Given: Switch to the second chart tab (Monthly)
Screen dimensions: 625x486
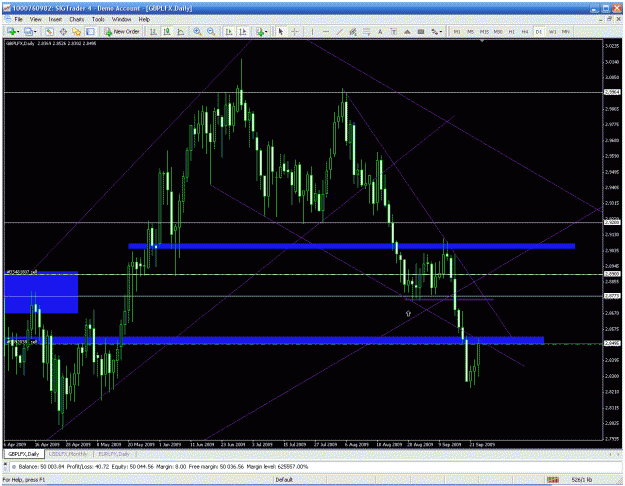Looking at the screenshot, I should point(68,454).
